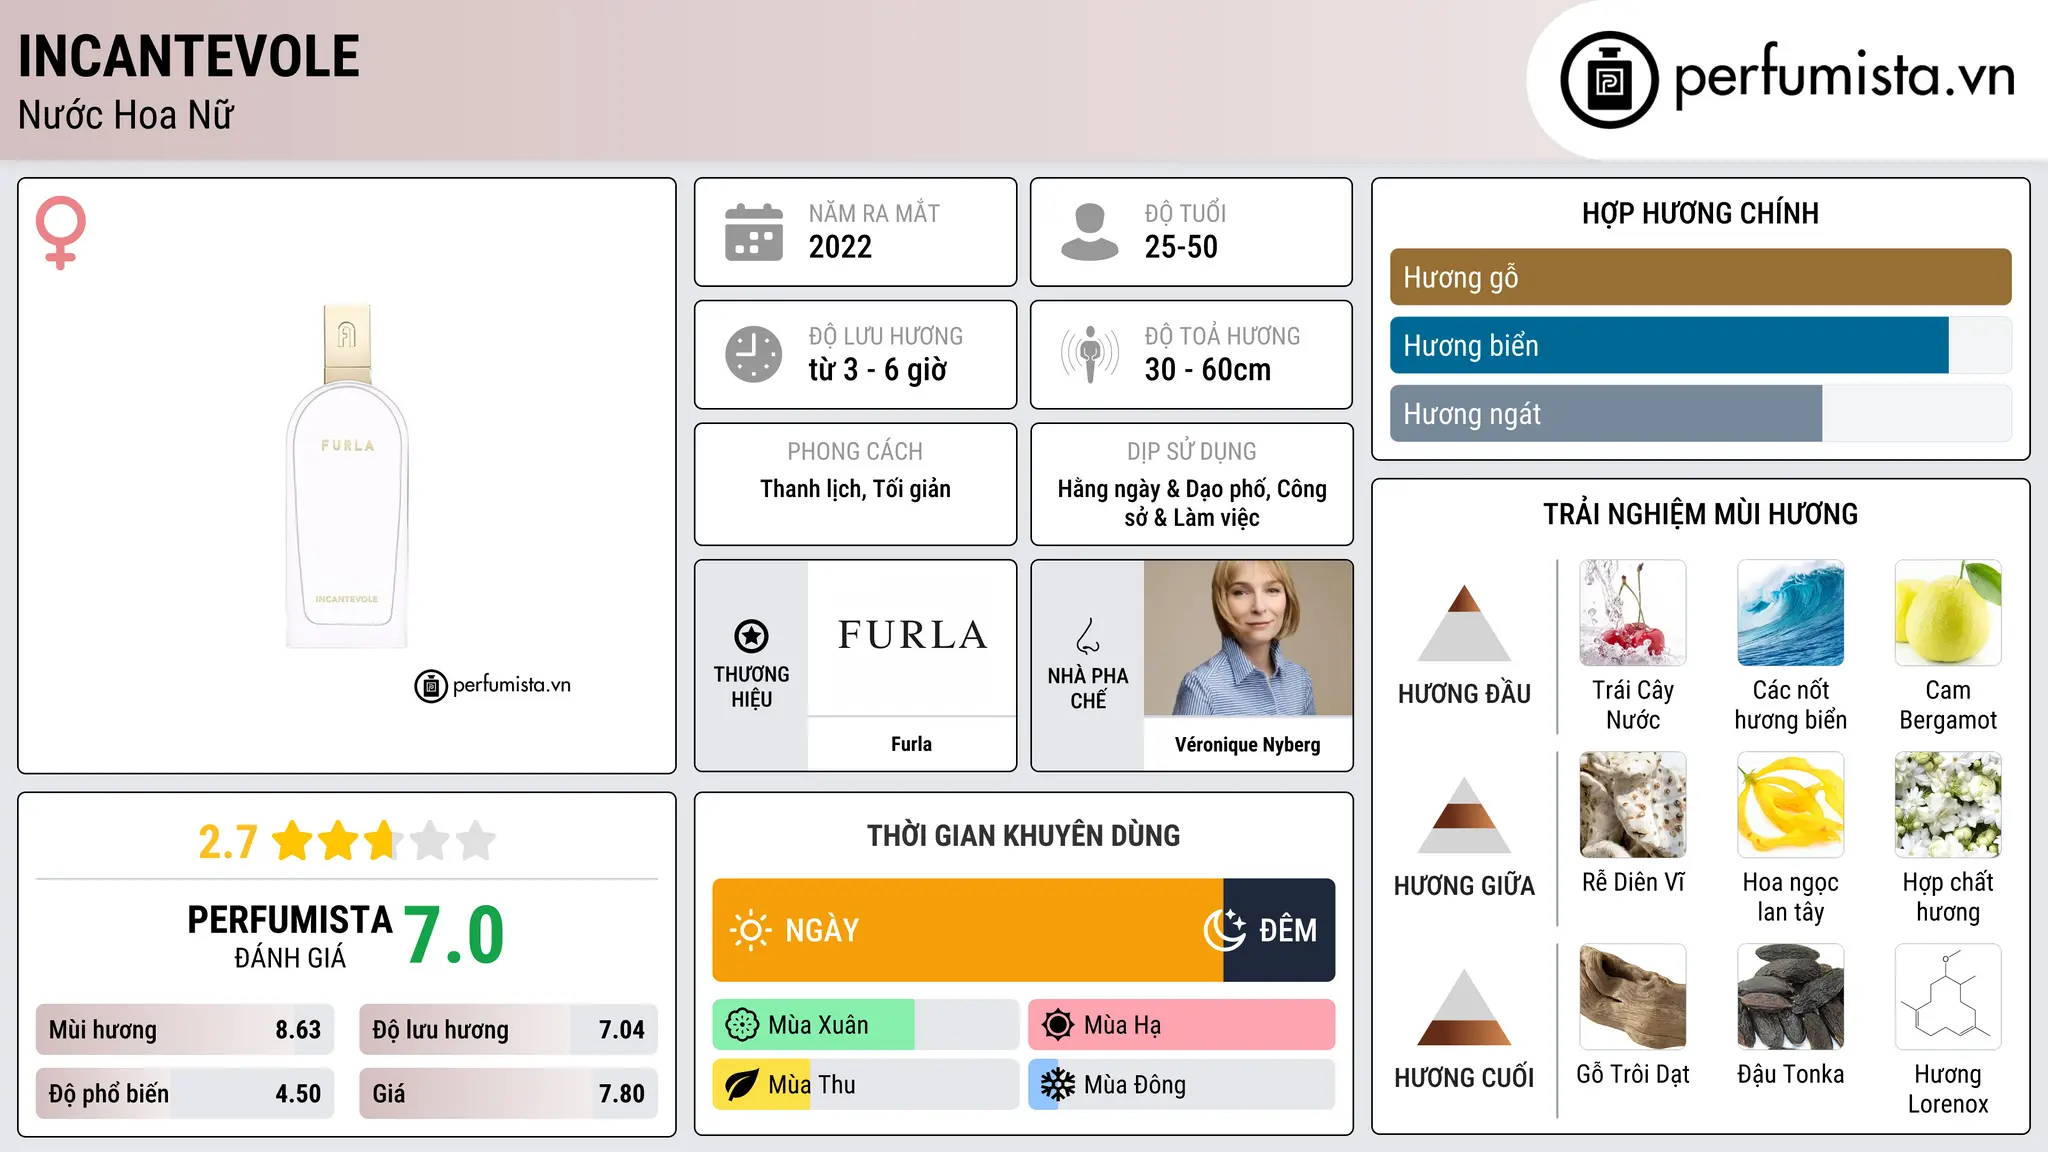The height and width of the screenshot is (1152, 2048).
Task: Click the pyramid icon above Hương đầu
Action: 1464,623
